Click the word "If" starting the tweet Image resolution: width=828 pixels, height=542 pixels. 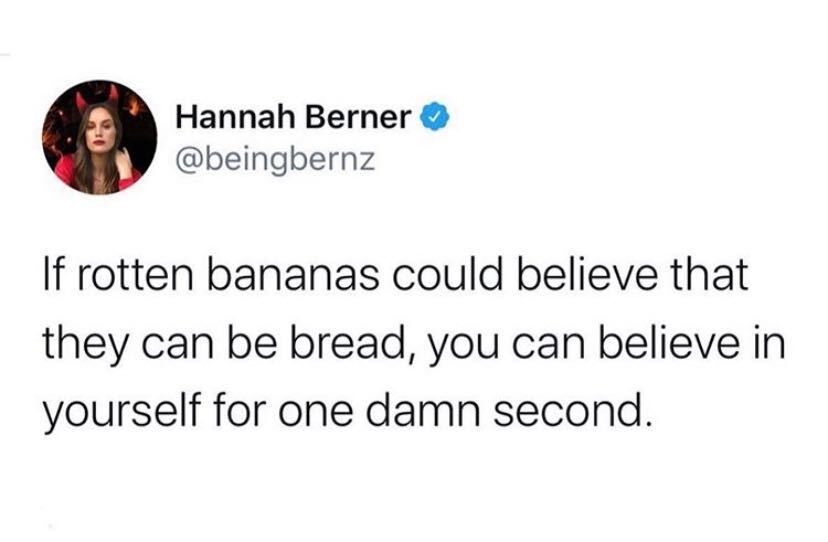tap(56, 275)
